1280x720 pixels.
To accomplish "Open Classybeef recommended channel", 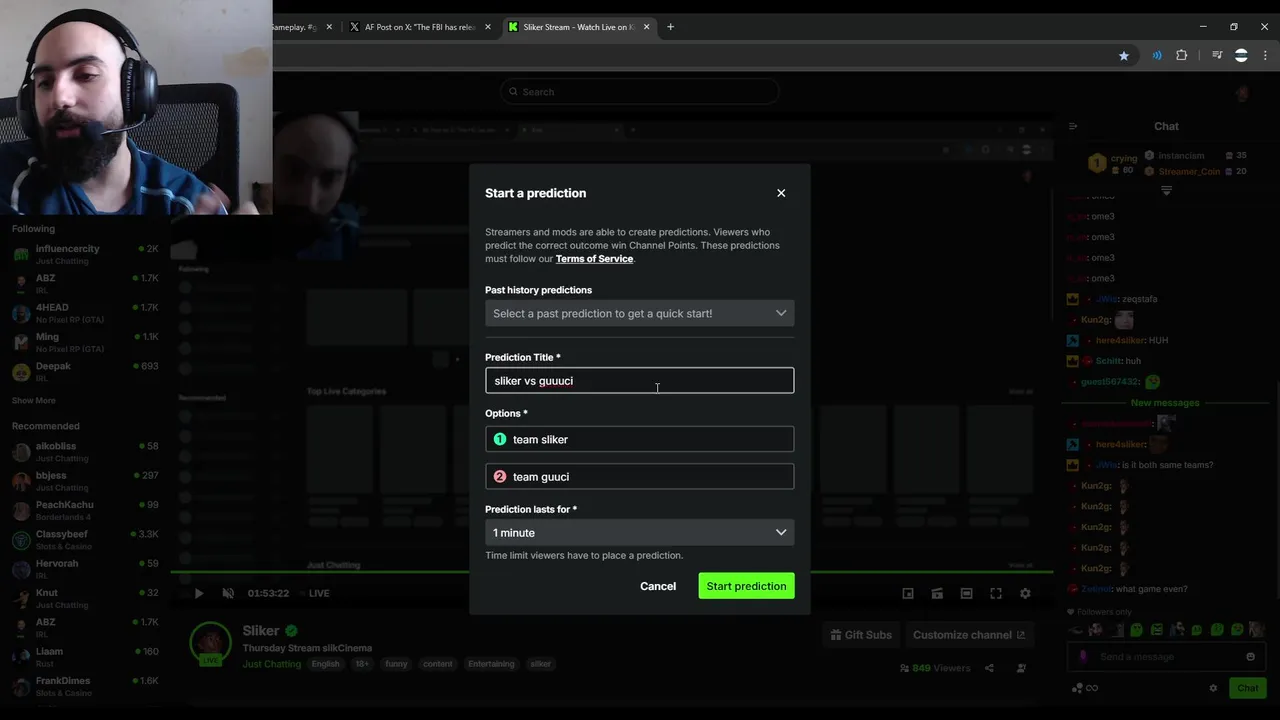I will pos(85,540).
